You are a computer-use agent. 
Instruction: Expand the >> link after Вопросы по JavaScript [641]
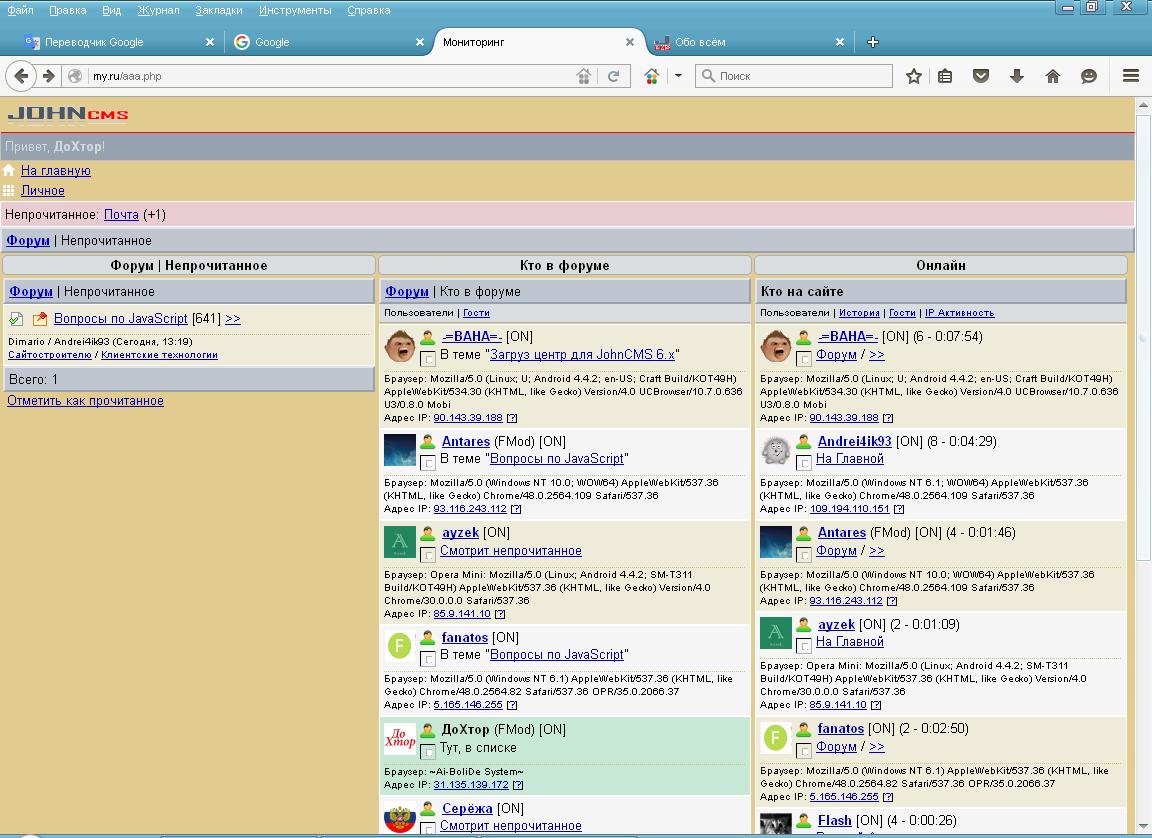point(232,319)
